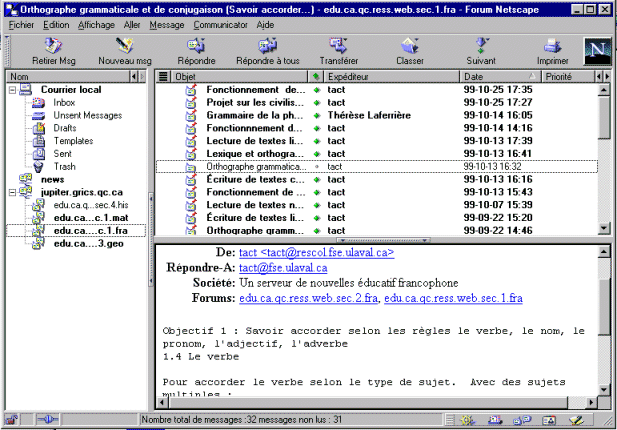This screenshot has height=430, width=617.
Task: Click message list scroll down arrow
Action: click(604, 228)
